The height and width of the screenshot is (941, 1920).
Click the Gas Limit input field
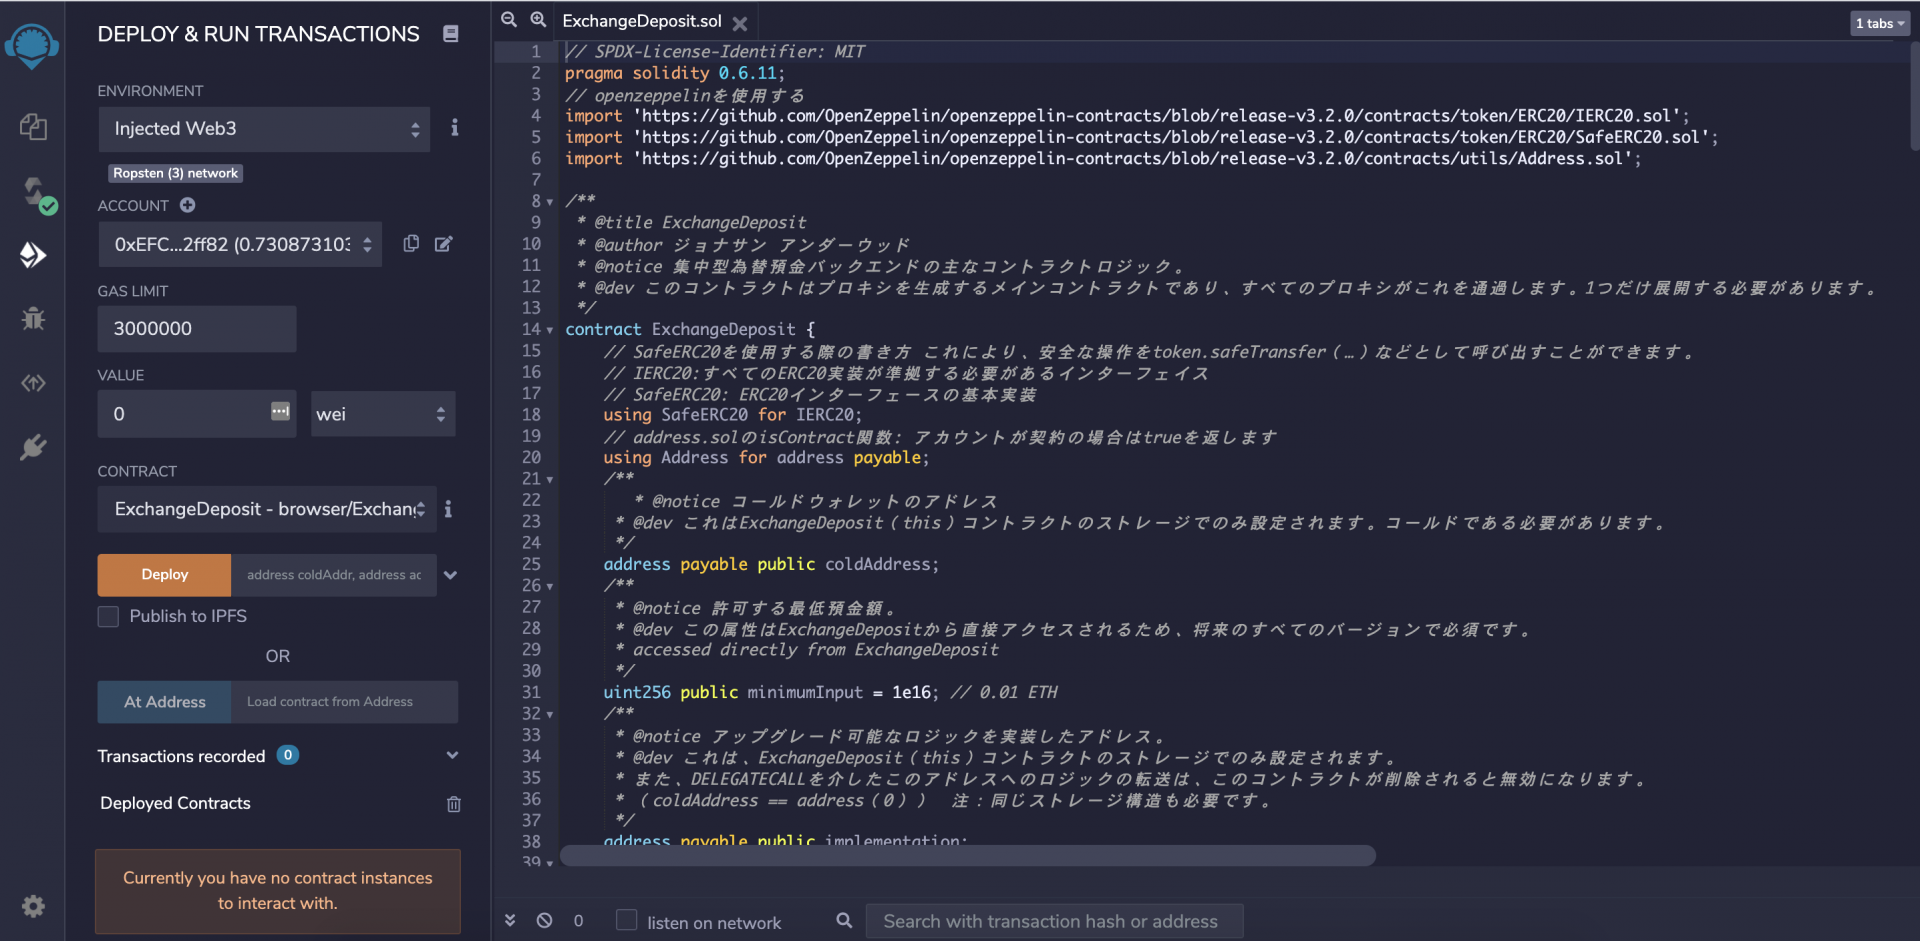pyautogui.click(x=197, y=329)
